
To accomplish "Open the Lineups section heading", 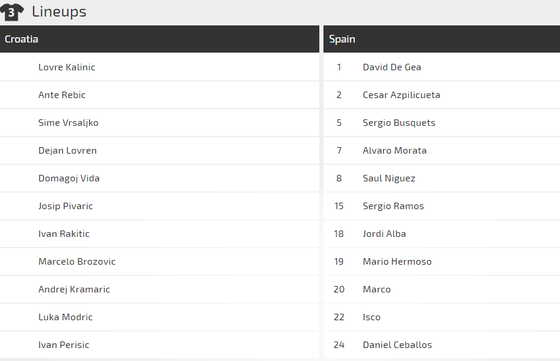I will 59,12.
